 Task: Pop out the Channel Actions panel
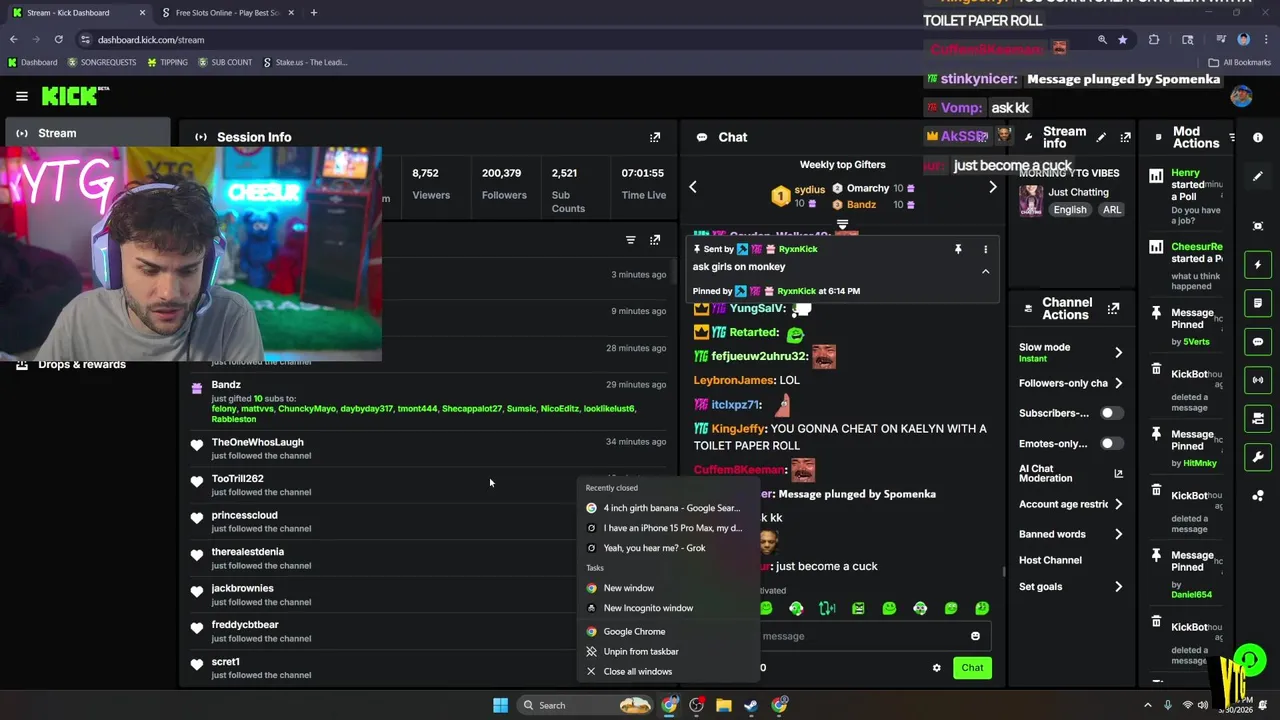(x=1113, y=309)
